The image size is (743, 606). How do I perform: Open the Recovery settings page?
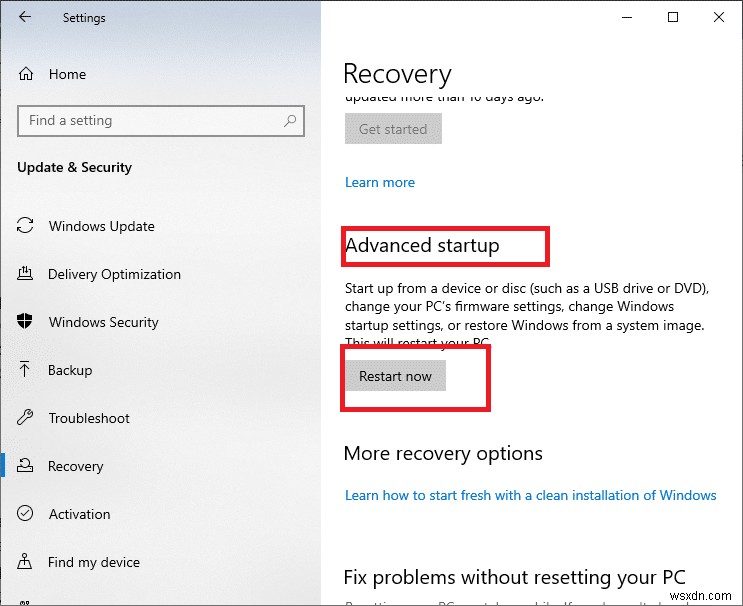pos(75,466)
